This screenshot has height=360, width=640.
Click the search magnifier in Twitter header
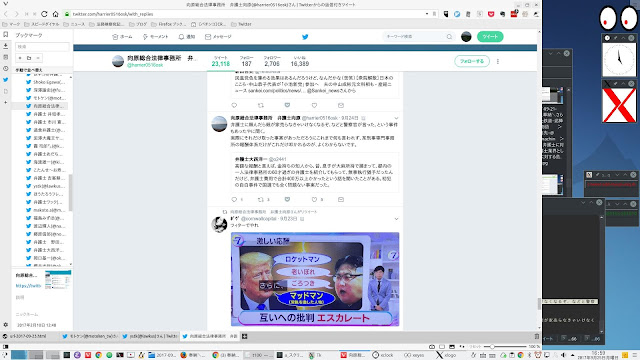[x=449, y=37]
